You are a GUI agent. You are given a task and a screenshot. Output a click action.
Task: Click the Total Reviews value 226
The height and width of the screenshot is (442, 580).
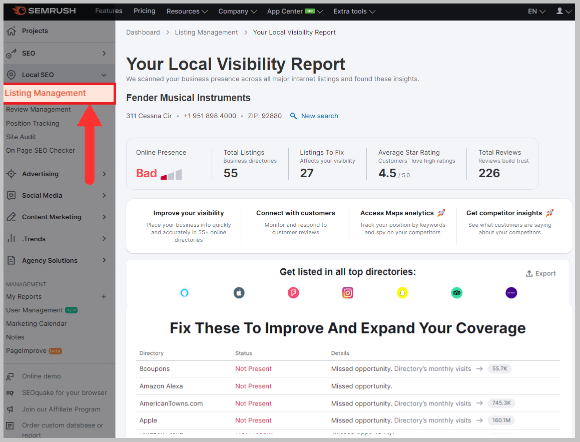(x=489, y=173)
